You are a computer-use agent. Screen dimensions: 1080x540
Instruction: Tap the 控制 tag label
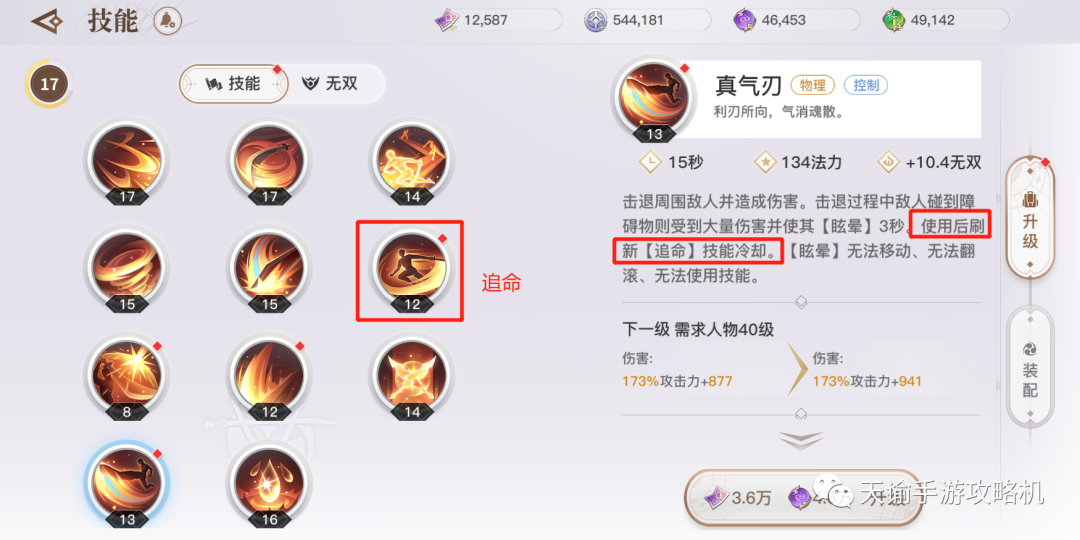pos(866,85)
